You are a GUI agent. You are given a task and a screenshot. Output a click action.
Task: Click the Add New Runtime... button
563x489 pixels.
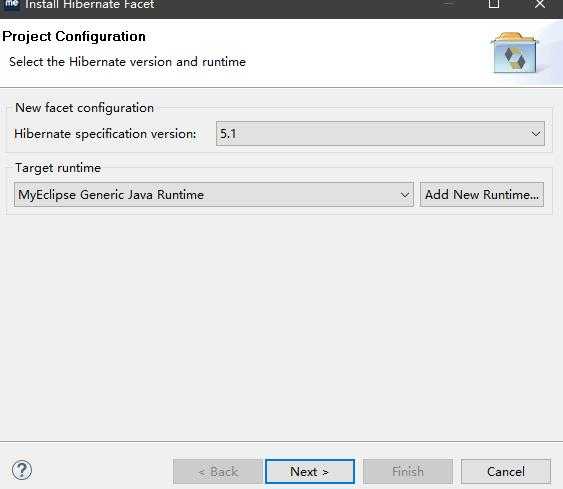pos(482,195)
